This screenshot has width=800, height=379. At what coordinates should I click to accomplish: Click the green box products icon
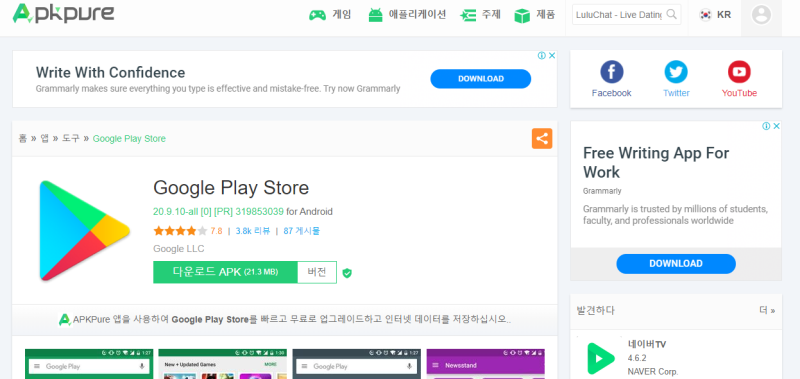tap(522, 15)
